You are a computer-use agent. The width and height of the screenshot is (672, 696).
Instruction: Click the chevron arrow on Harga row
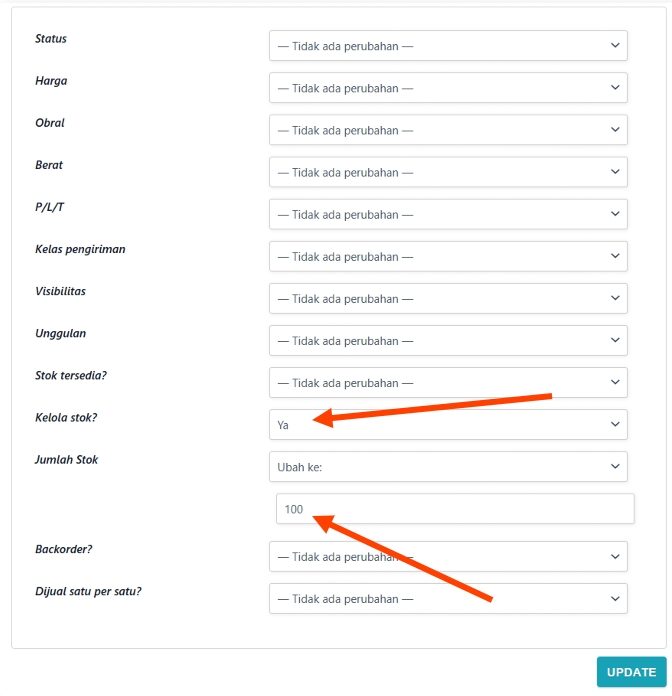[x=615, y=88]
